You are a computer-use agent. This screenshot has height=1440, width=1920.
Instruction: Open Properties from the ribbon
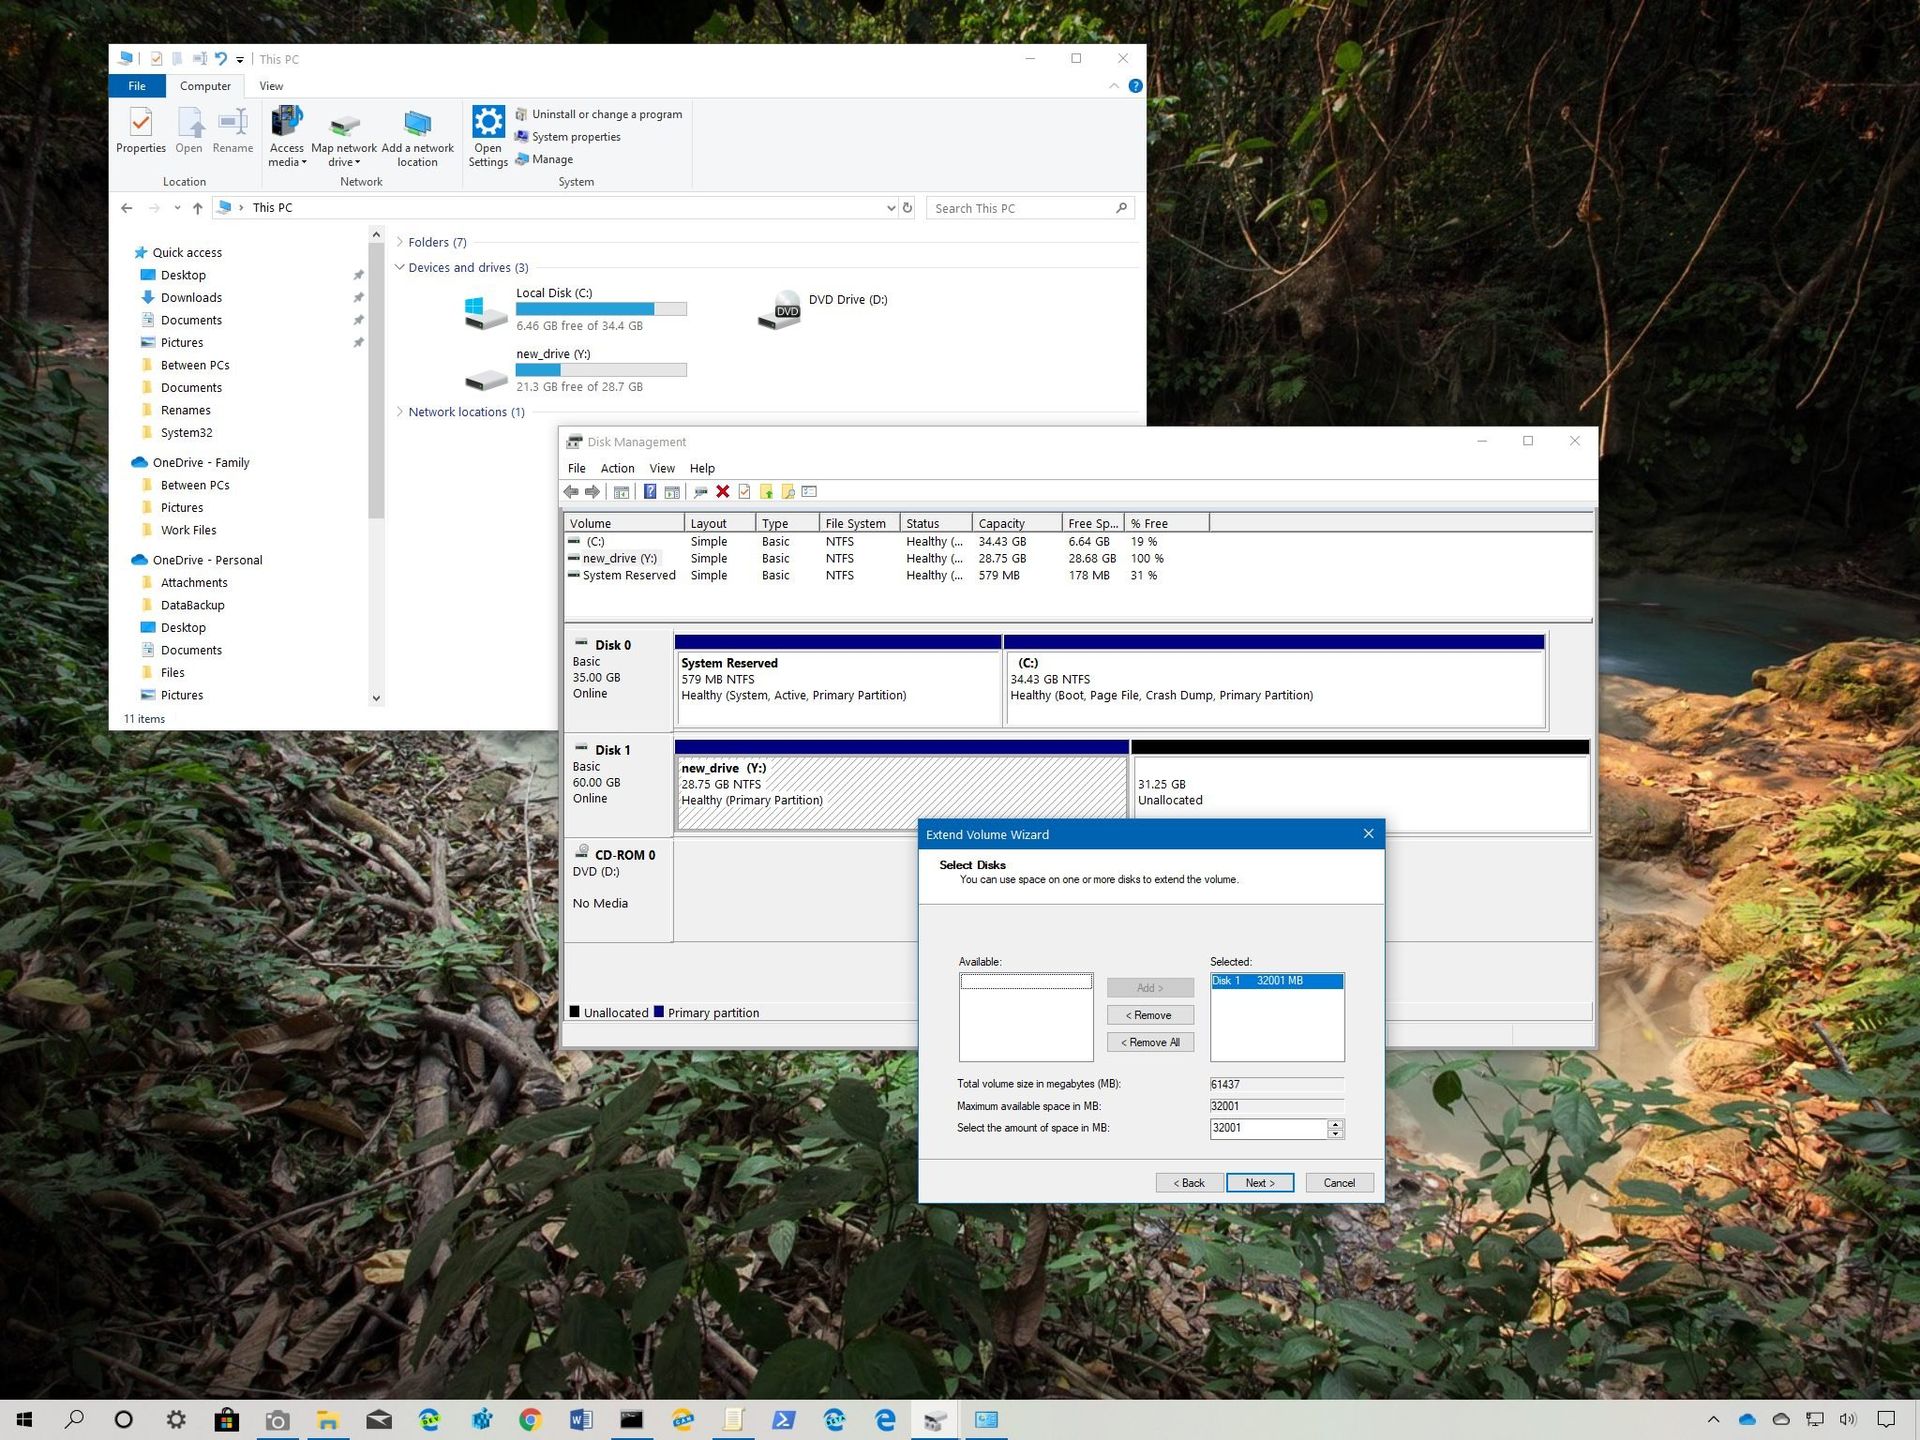[140, 131]
